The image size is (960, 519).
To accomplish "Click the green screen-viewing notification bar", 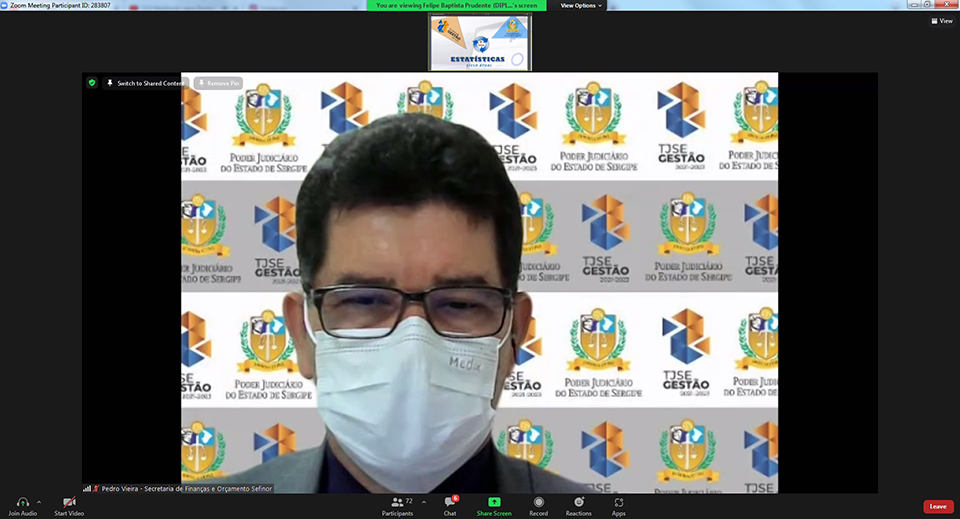I will click(x=460, y=5).
